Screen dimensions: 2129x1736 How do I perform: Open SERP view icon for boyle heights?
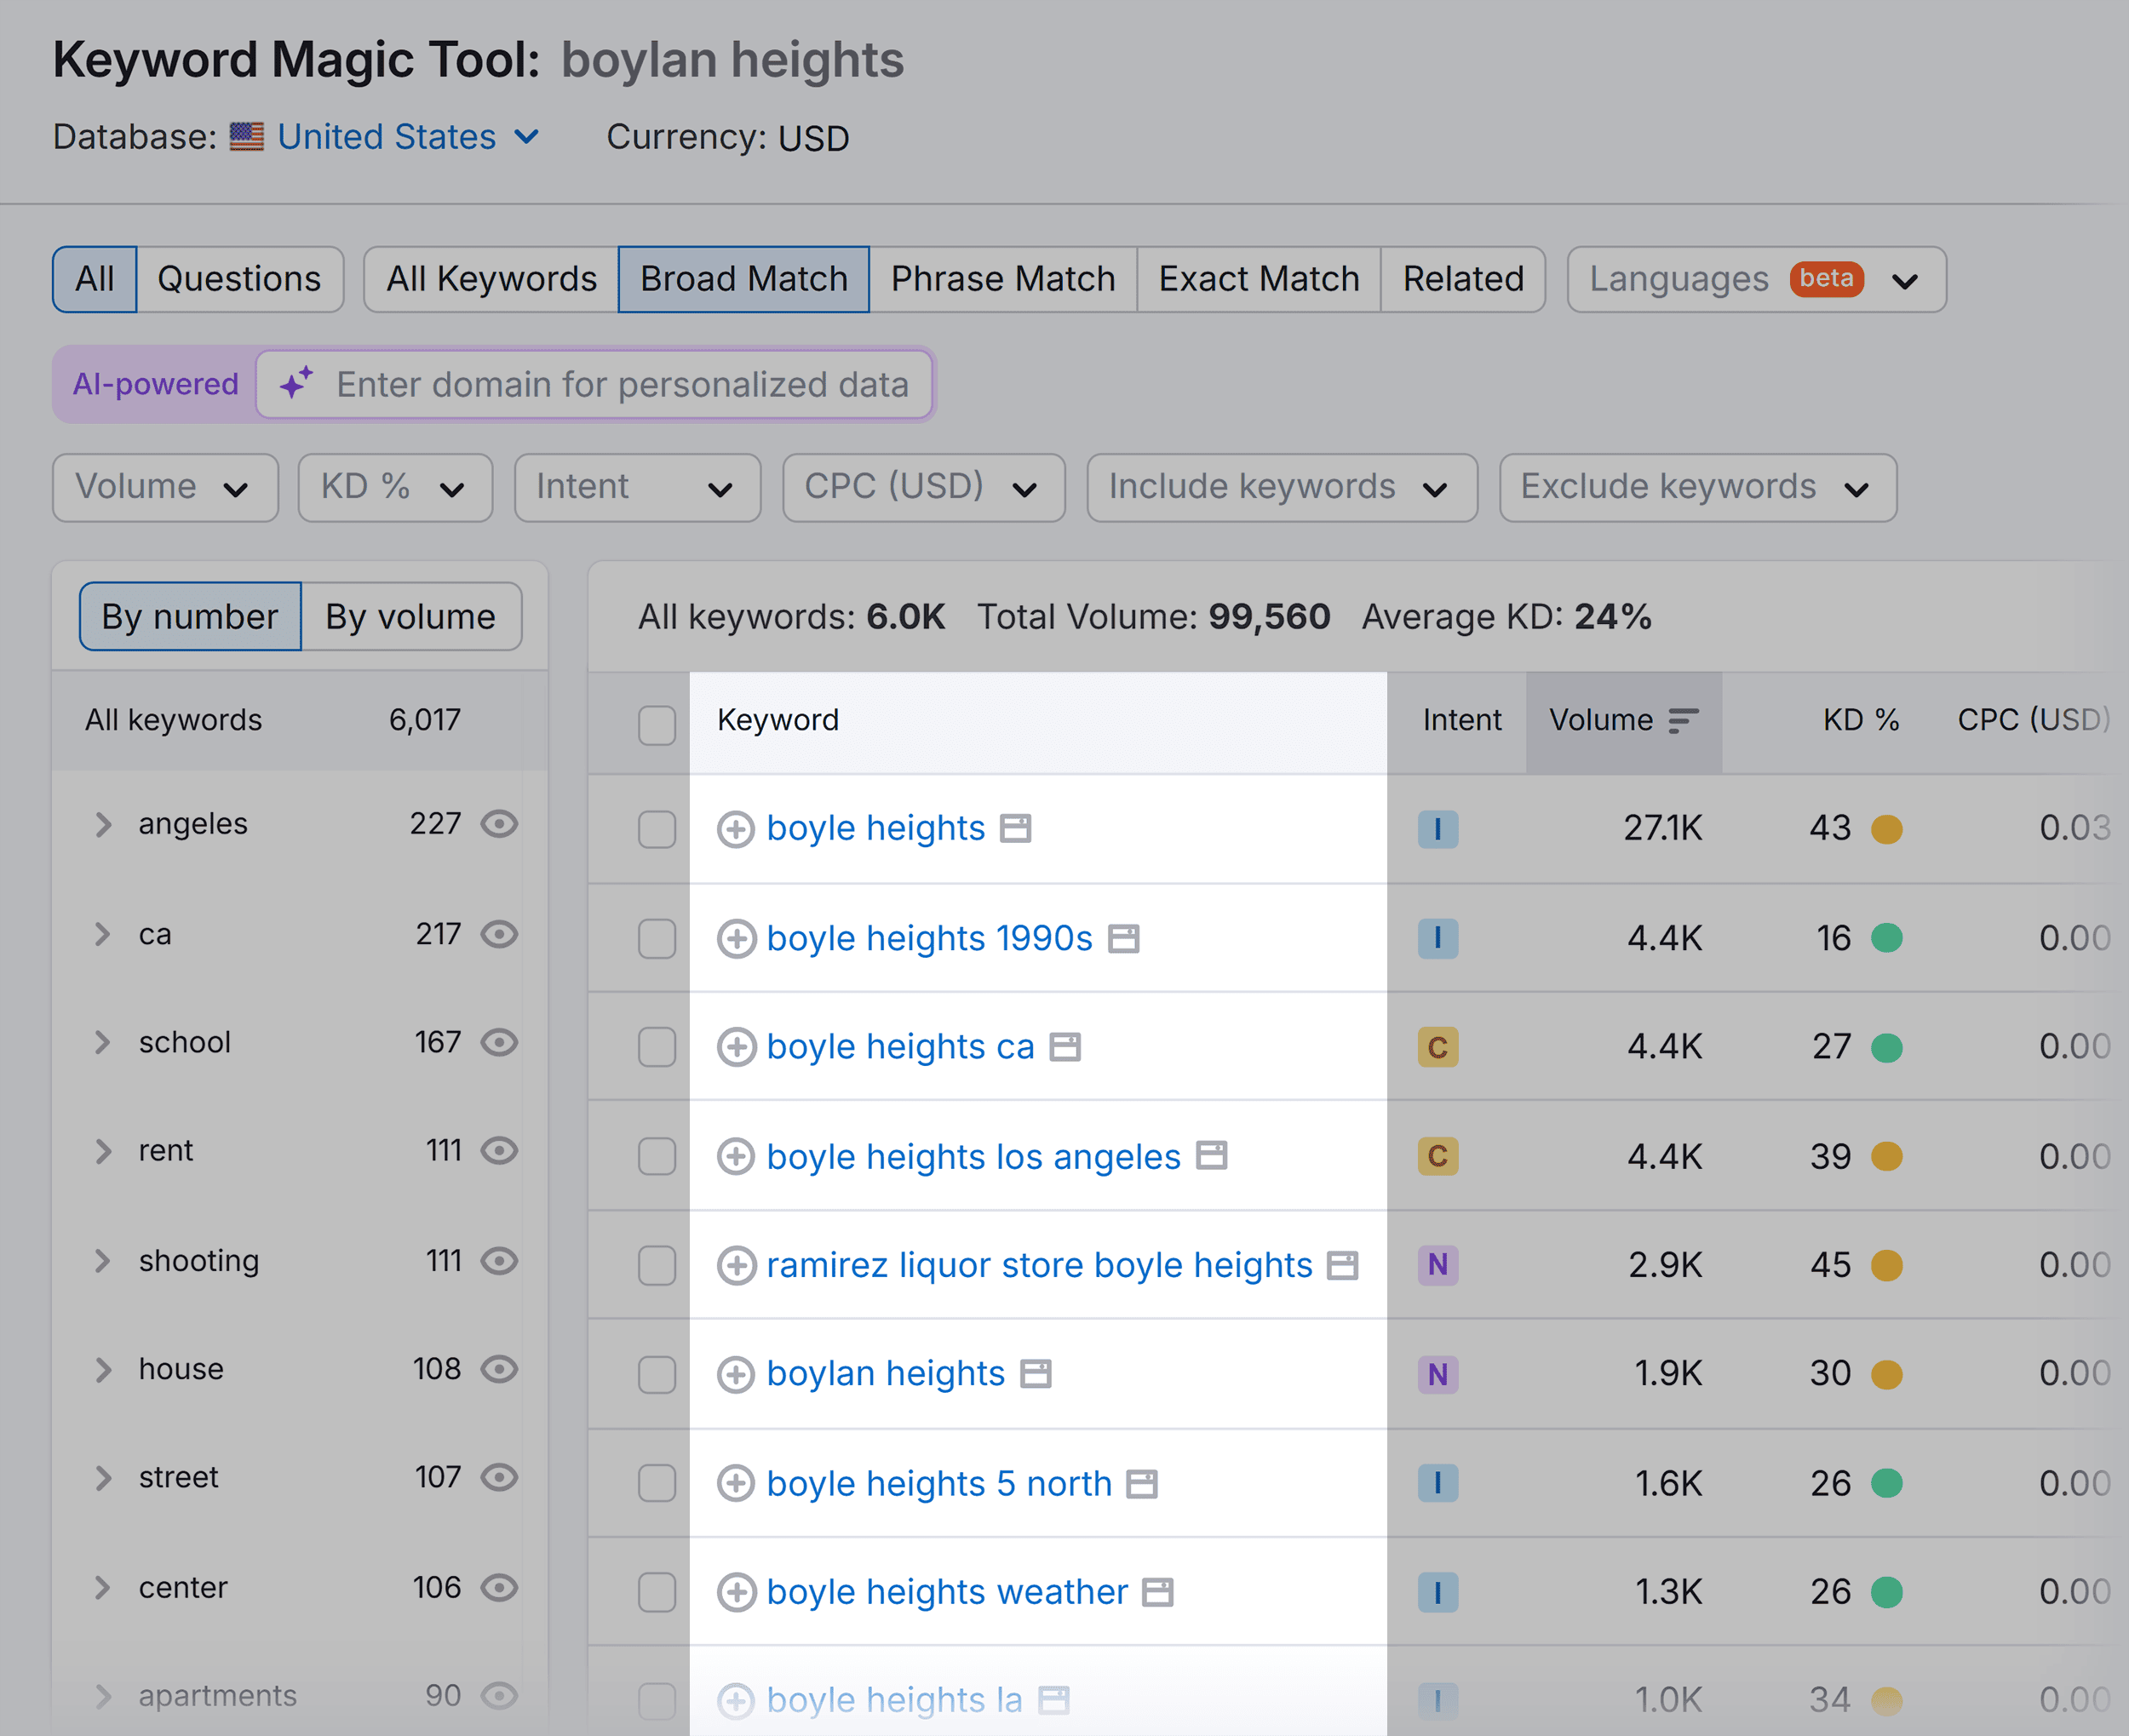(1016, 829)
